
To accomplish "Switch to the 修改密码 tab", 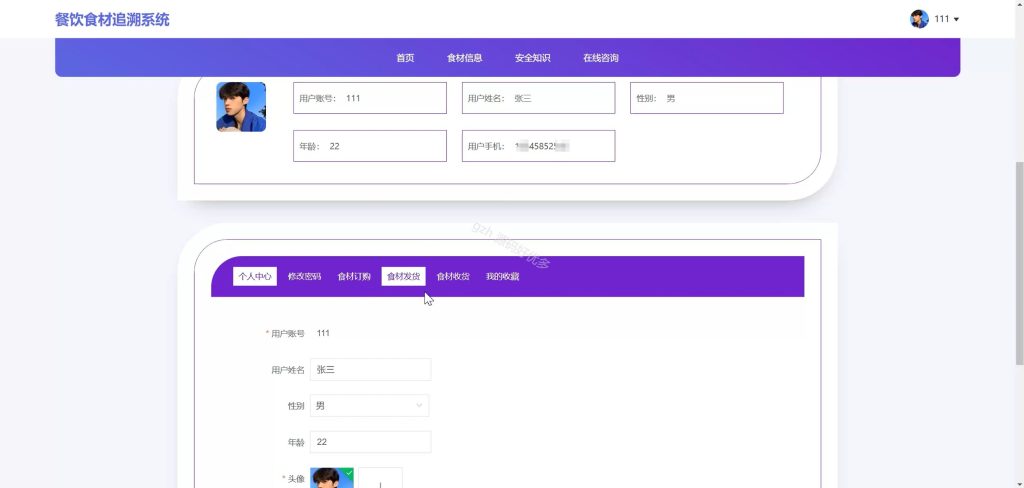I will coord(304,276).
